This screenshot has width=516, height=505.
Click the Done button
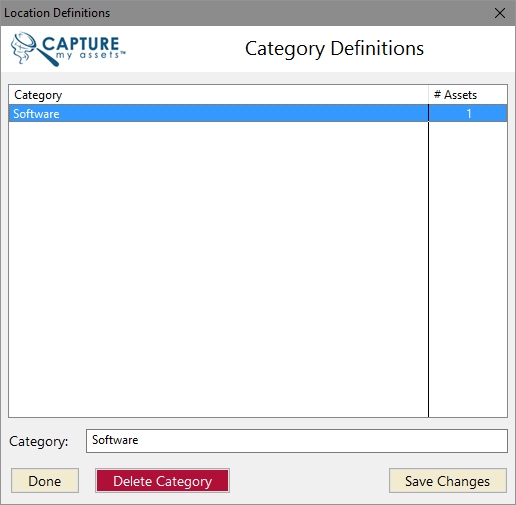click(45, 481)
